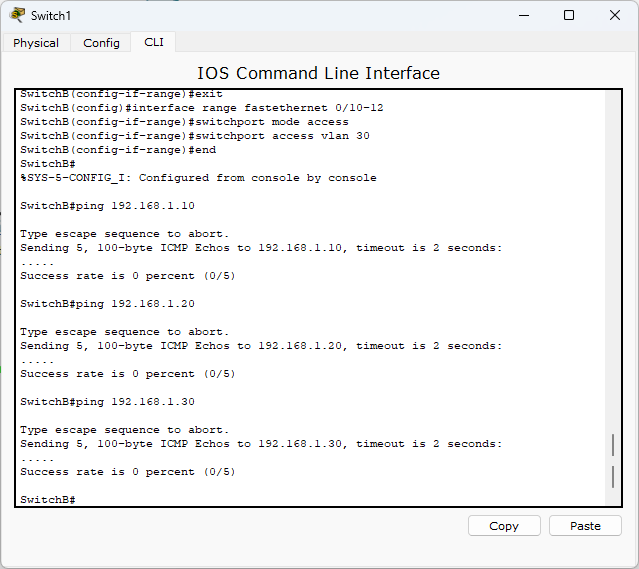Open the Config tab
This screenshot has width=639, height=569.
click(x=101, y=43)
